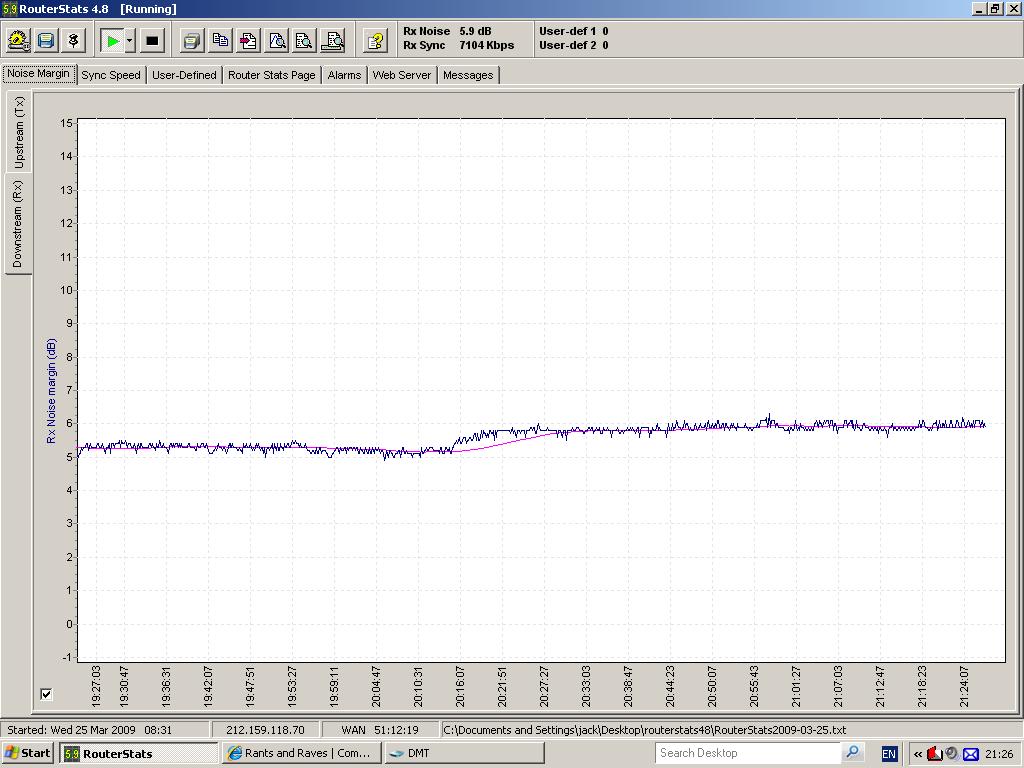Screen dimensions: 1024x768
Task: Expand the dropdown arrow beside play button
Action: point(130,41)
